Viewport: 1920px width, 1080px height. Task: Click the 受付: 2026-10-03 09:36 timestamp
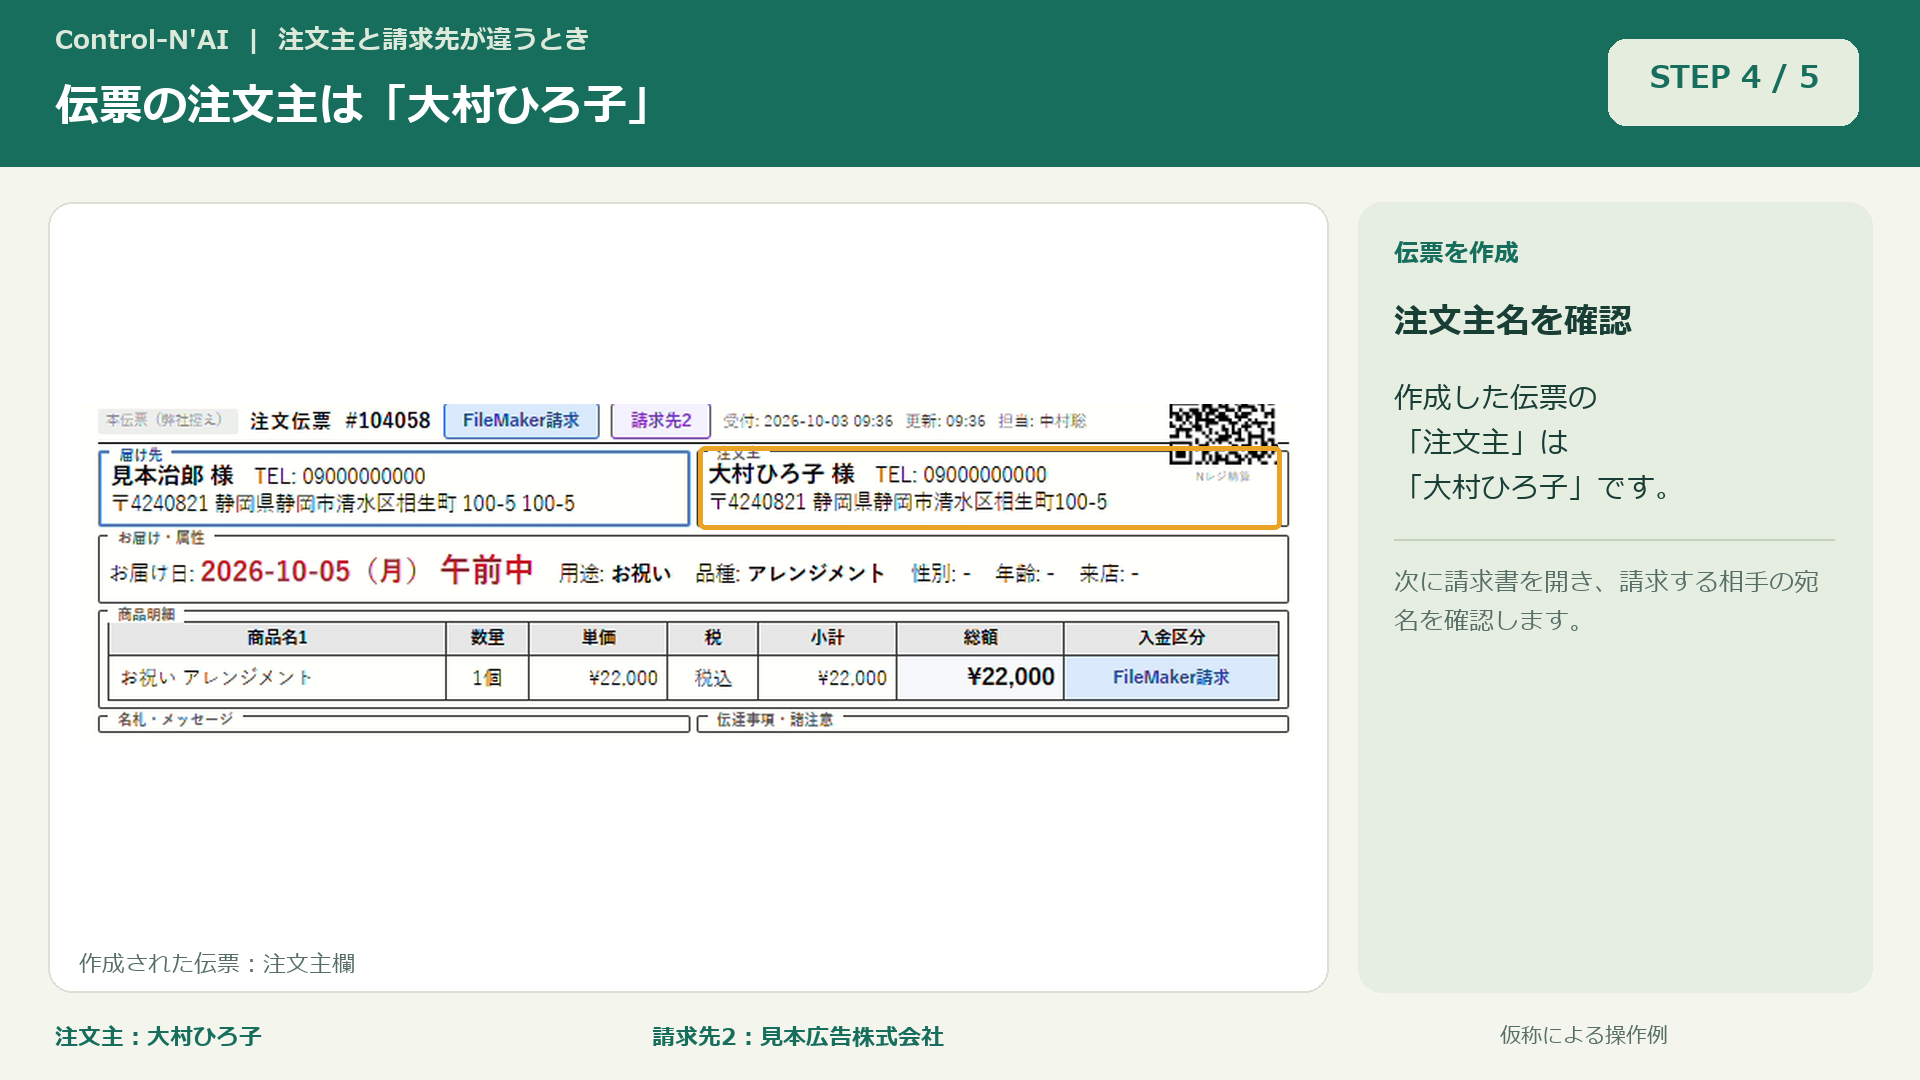click(x=808, y=421)
